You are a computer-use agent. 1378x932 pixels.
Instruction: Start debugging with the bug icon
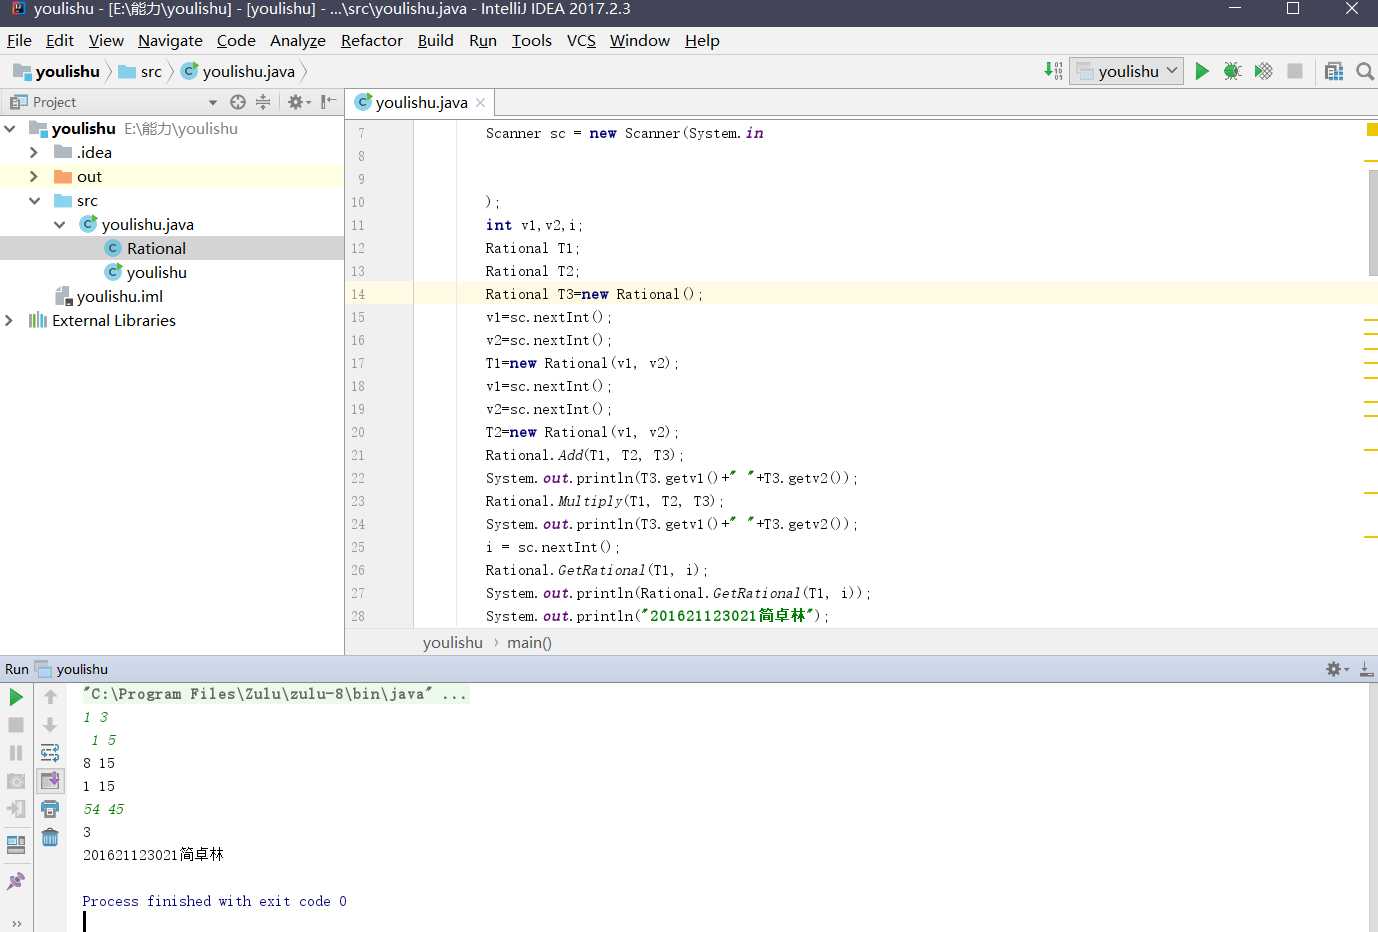(1233, 71)
